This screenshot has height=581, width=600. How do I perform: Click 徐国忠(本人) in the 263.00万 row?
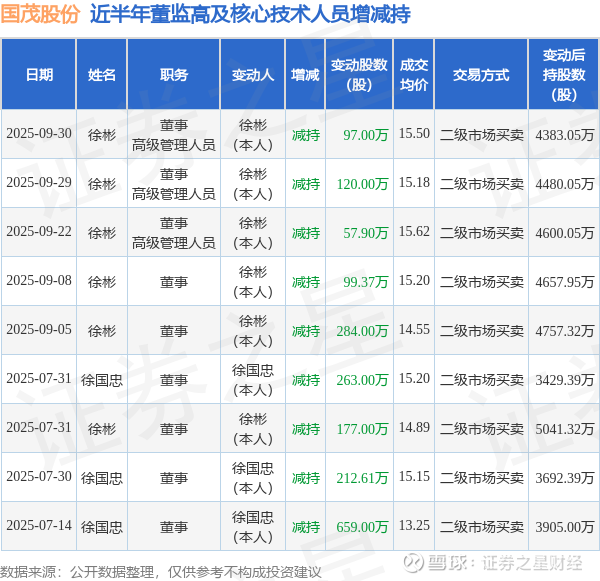[x=253, y=380]
